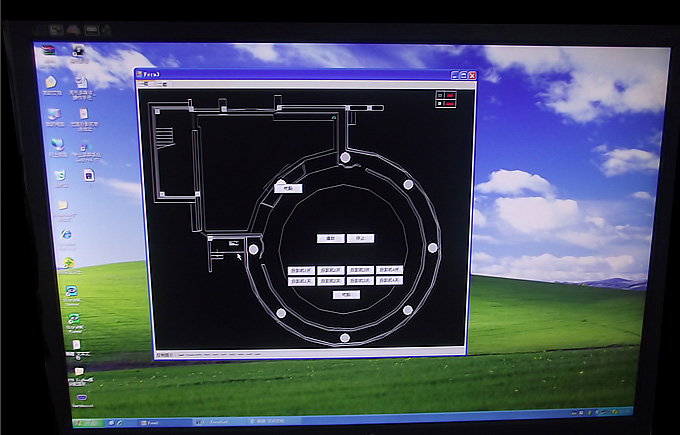Select the ring node at the lower right

[408, 310]
